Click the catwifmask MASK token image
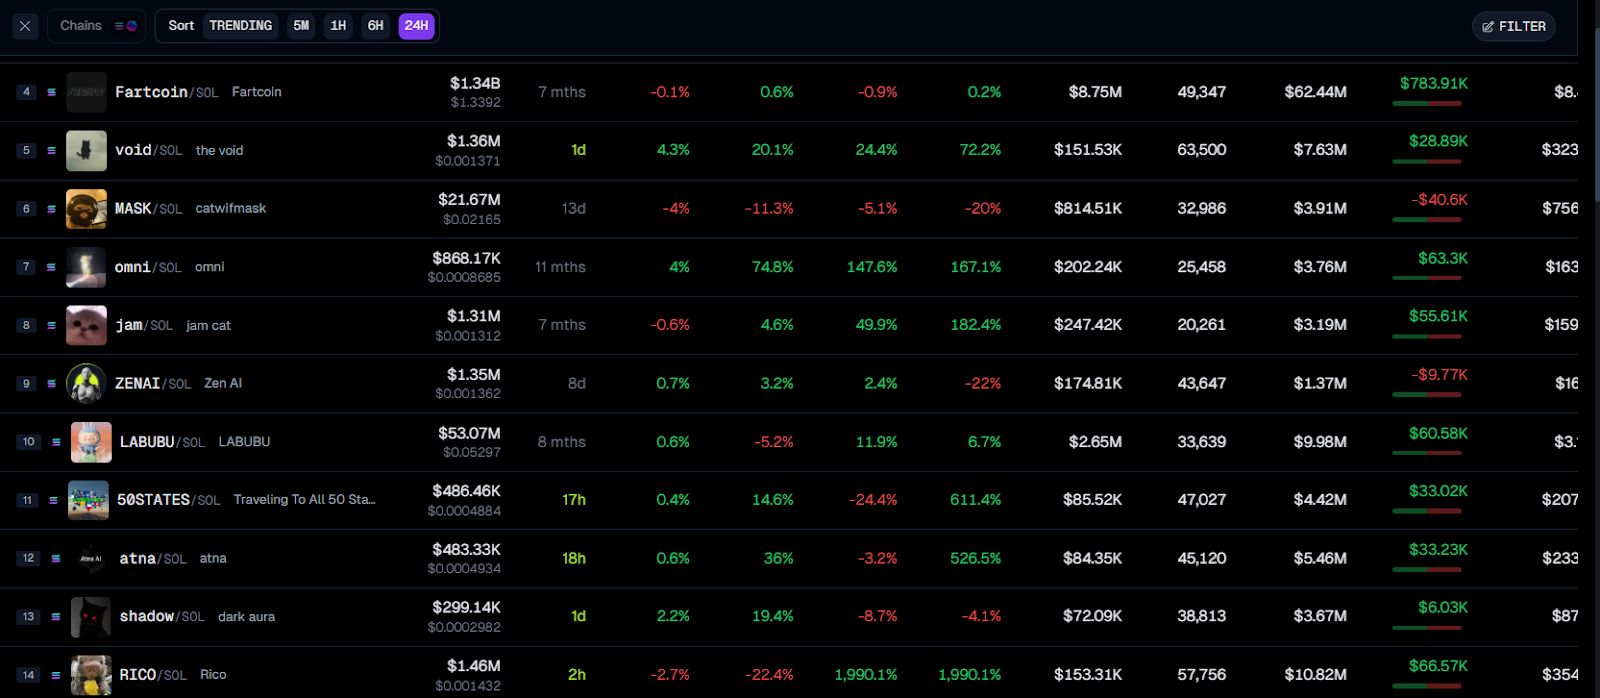 [86, 209]
